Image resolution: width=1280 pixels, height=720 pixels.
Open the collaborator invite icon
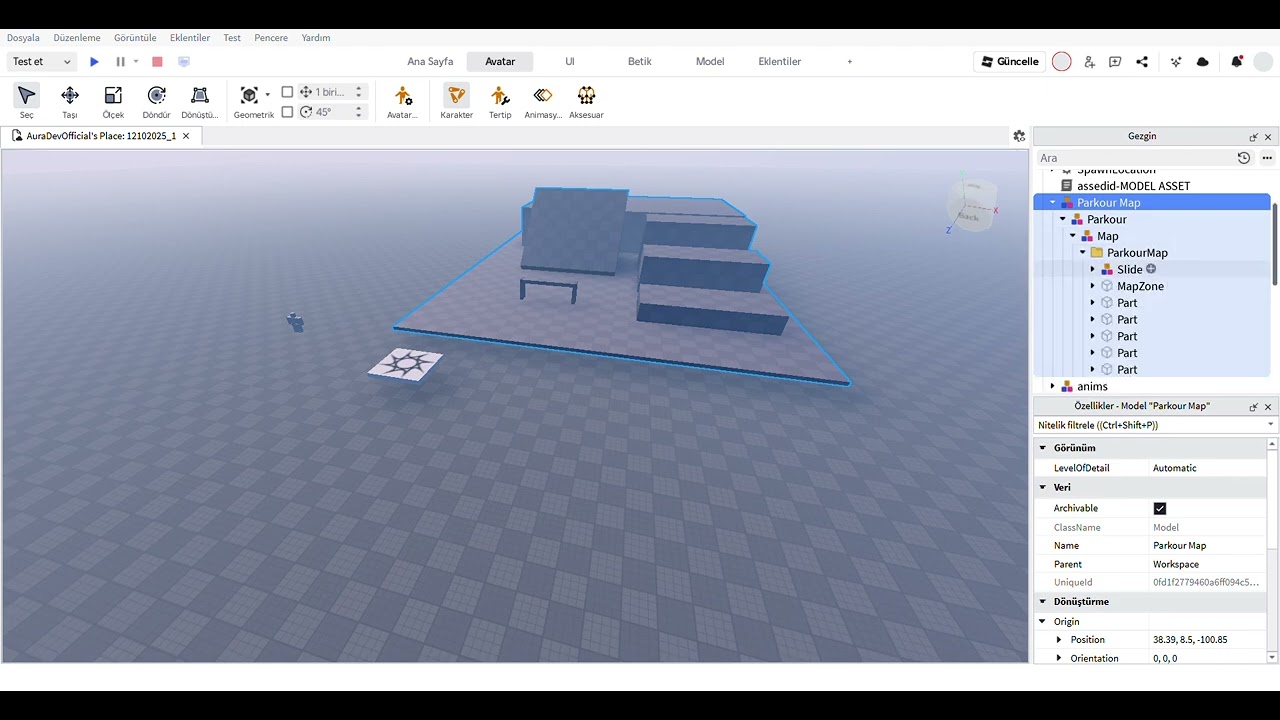pos(1089,62)
